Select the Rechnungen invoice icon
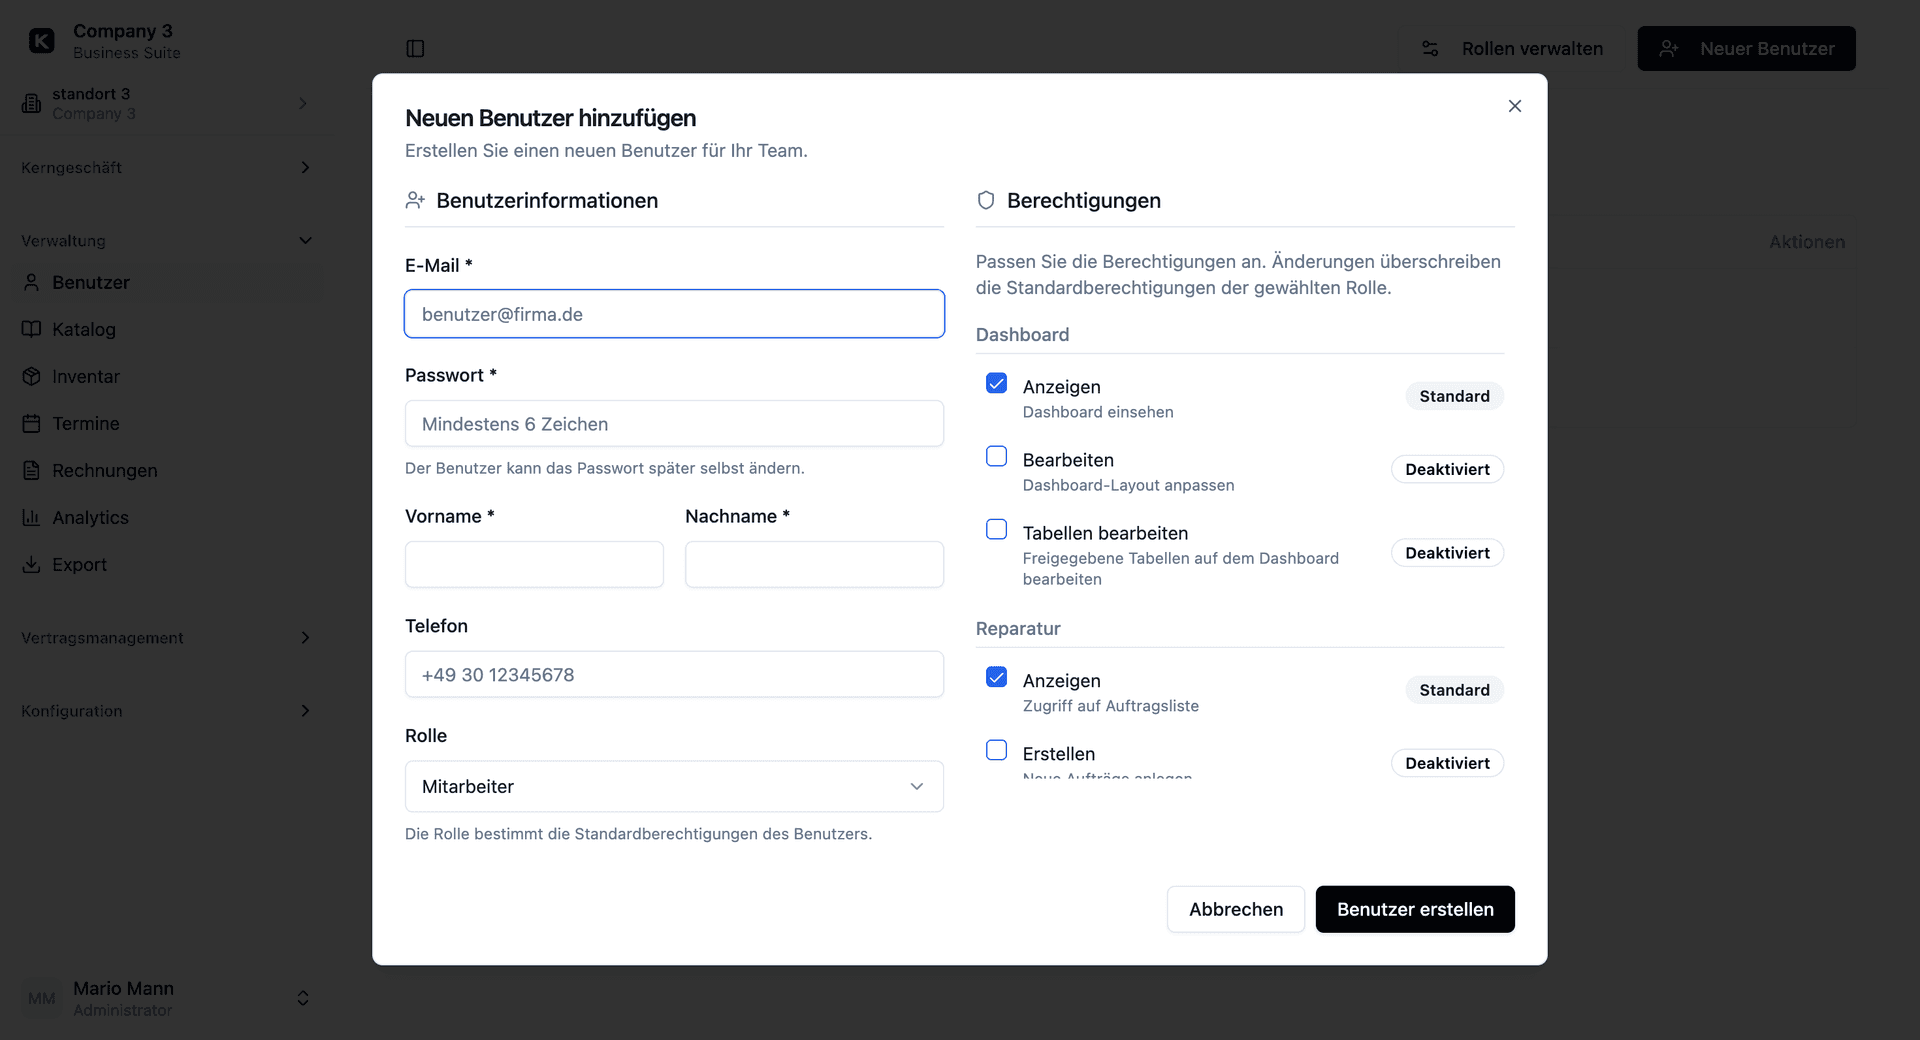Viewport: 1920px width, 1040px height. 33,470
